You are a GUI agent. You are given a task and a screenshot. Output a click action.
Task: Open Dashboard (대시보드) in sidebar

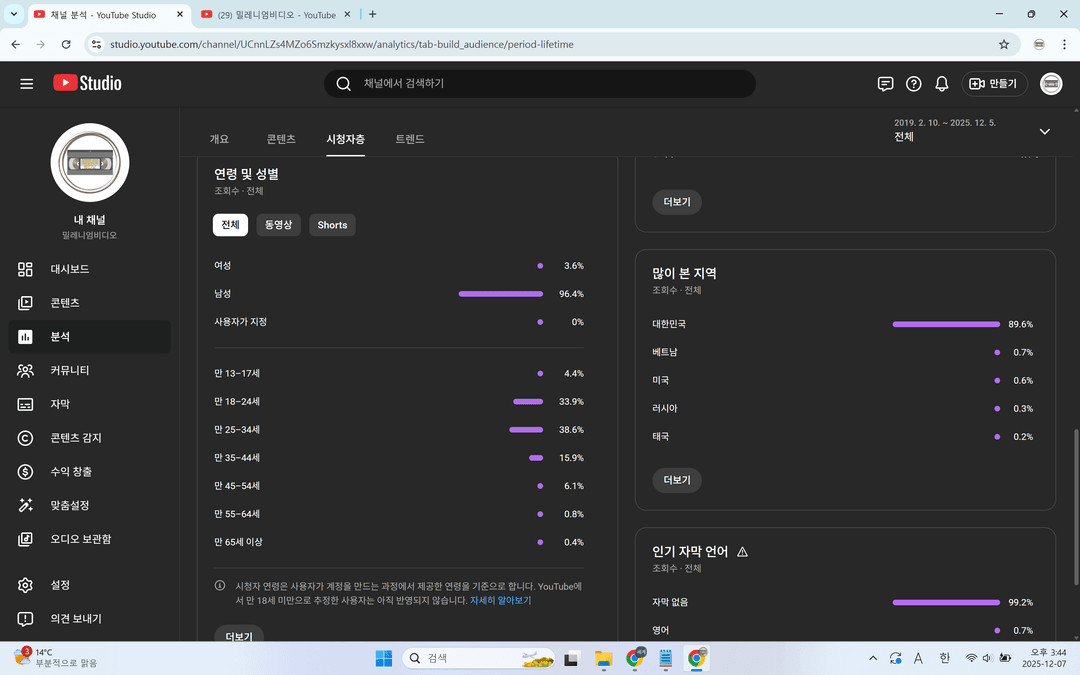pos(69,269)
